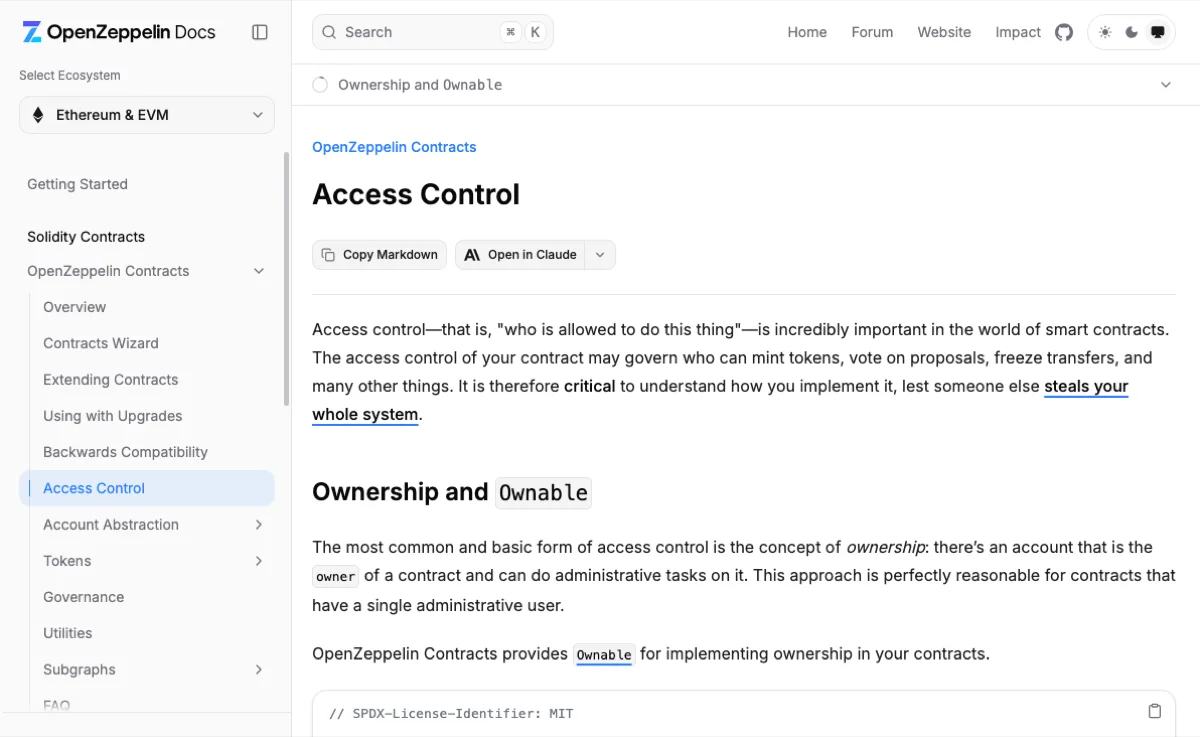Viewport: 1200px width, 737px height.
Task: Open Contracts Wizard page
Action: (101, 343)
